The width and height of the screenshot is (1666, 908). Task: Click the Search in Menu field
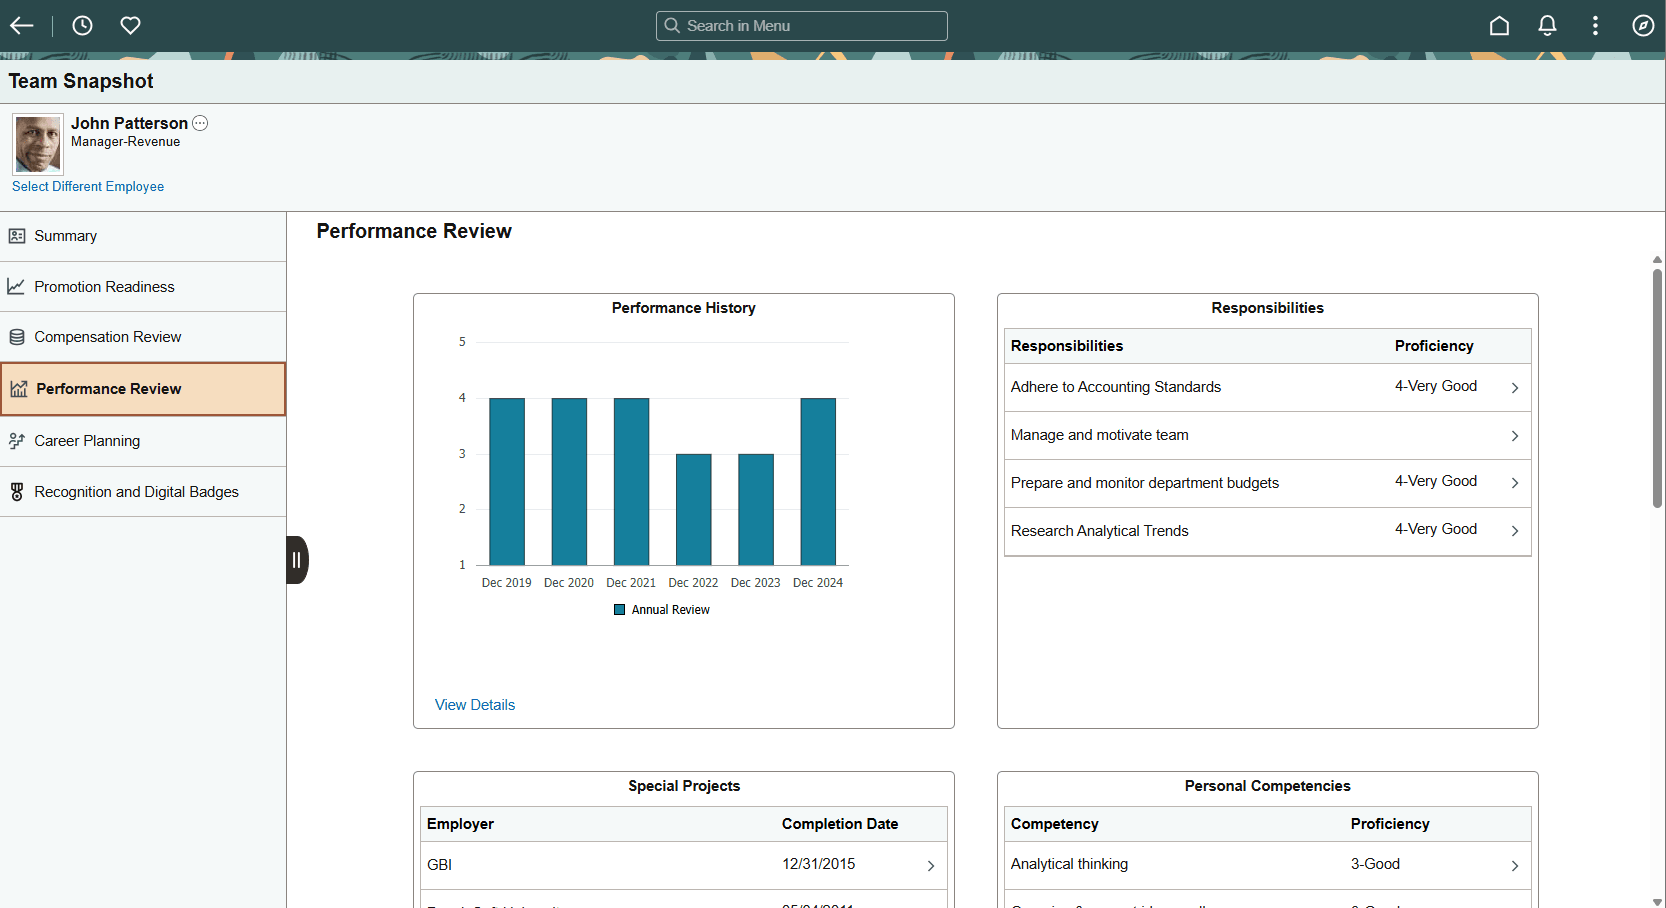pyautogui.click(x=802, y=26)
